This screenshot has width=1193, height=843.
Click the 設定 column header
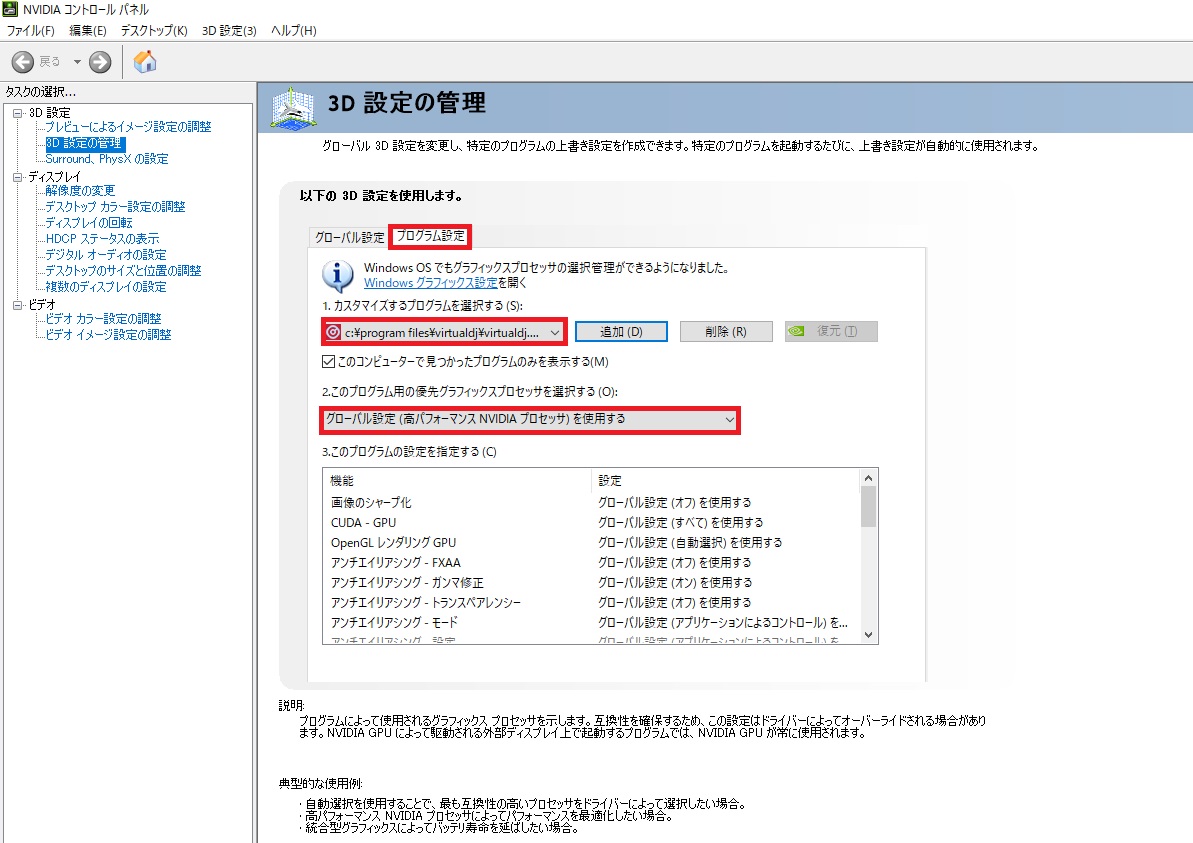click(x=726, y=481)
